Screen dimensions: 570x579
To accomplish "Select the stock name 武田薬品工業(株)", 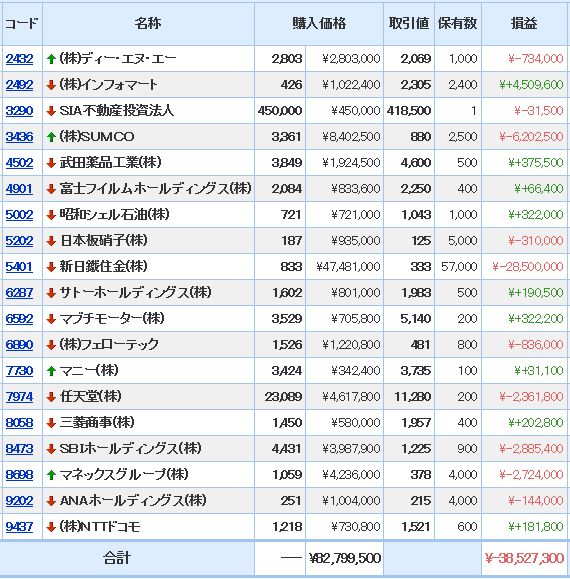I will [x=110, y=162].
